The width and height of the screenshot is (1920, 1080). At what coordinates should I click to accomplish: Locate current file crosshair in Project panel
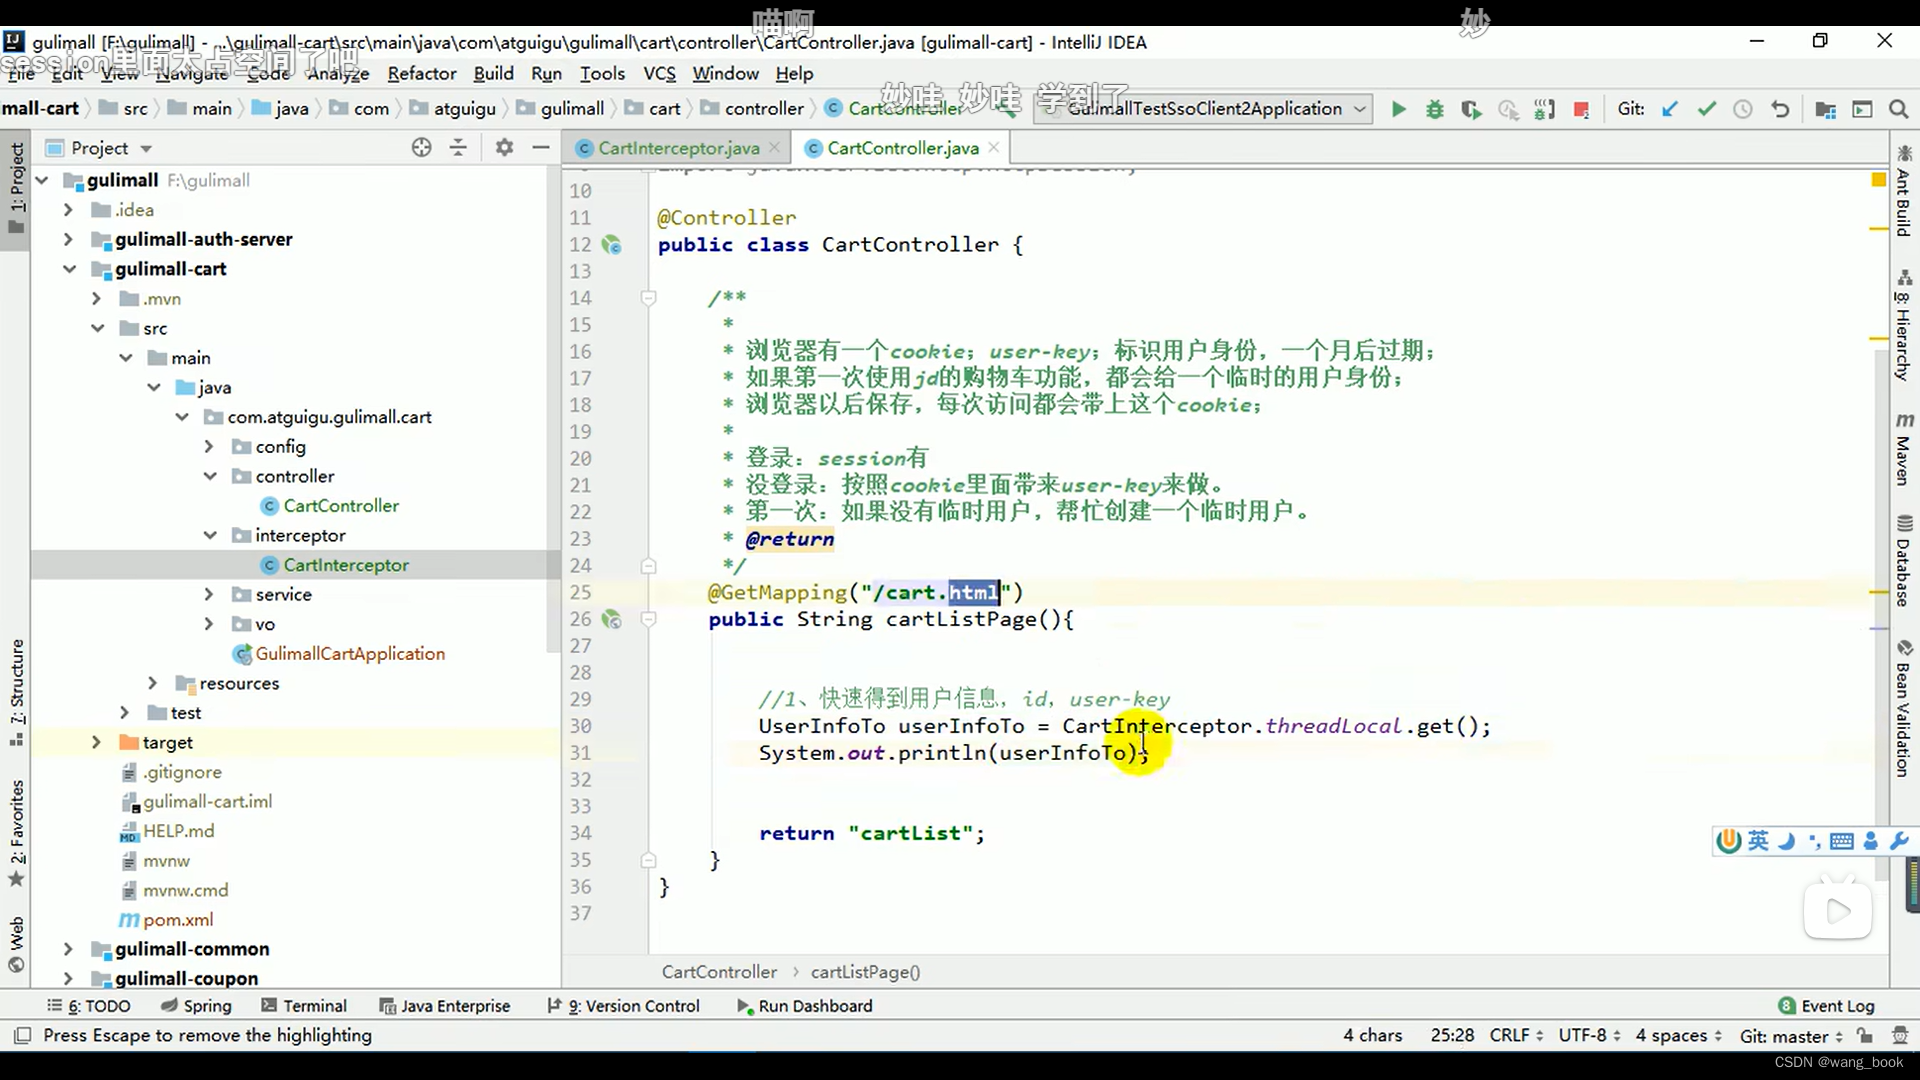point(421,148)
